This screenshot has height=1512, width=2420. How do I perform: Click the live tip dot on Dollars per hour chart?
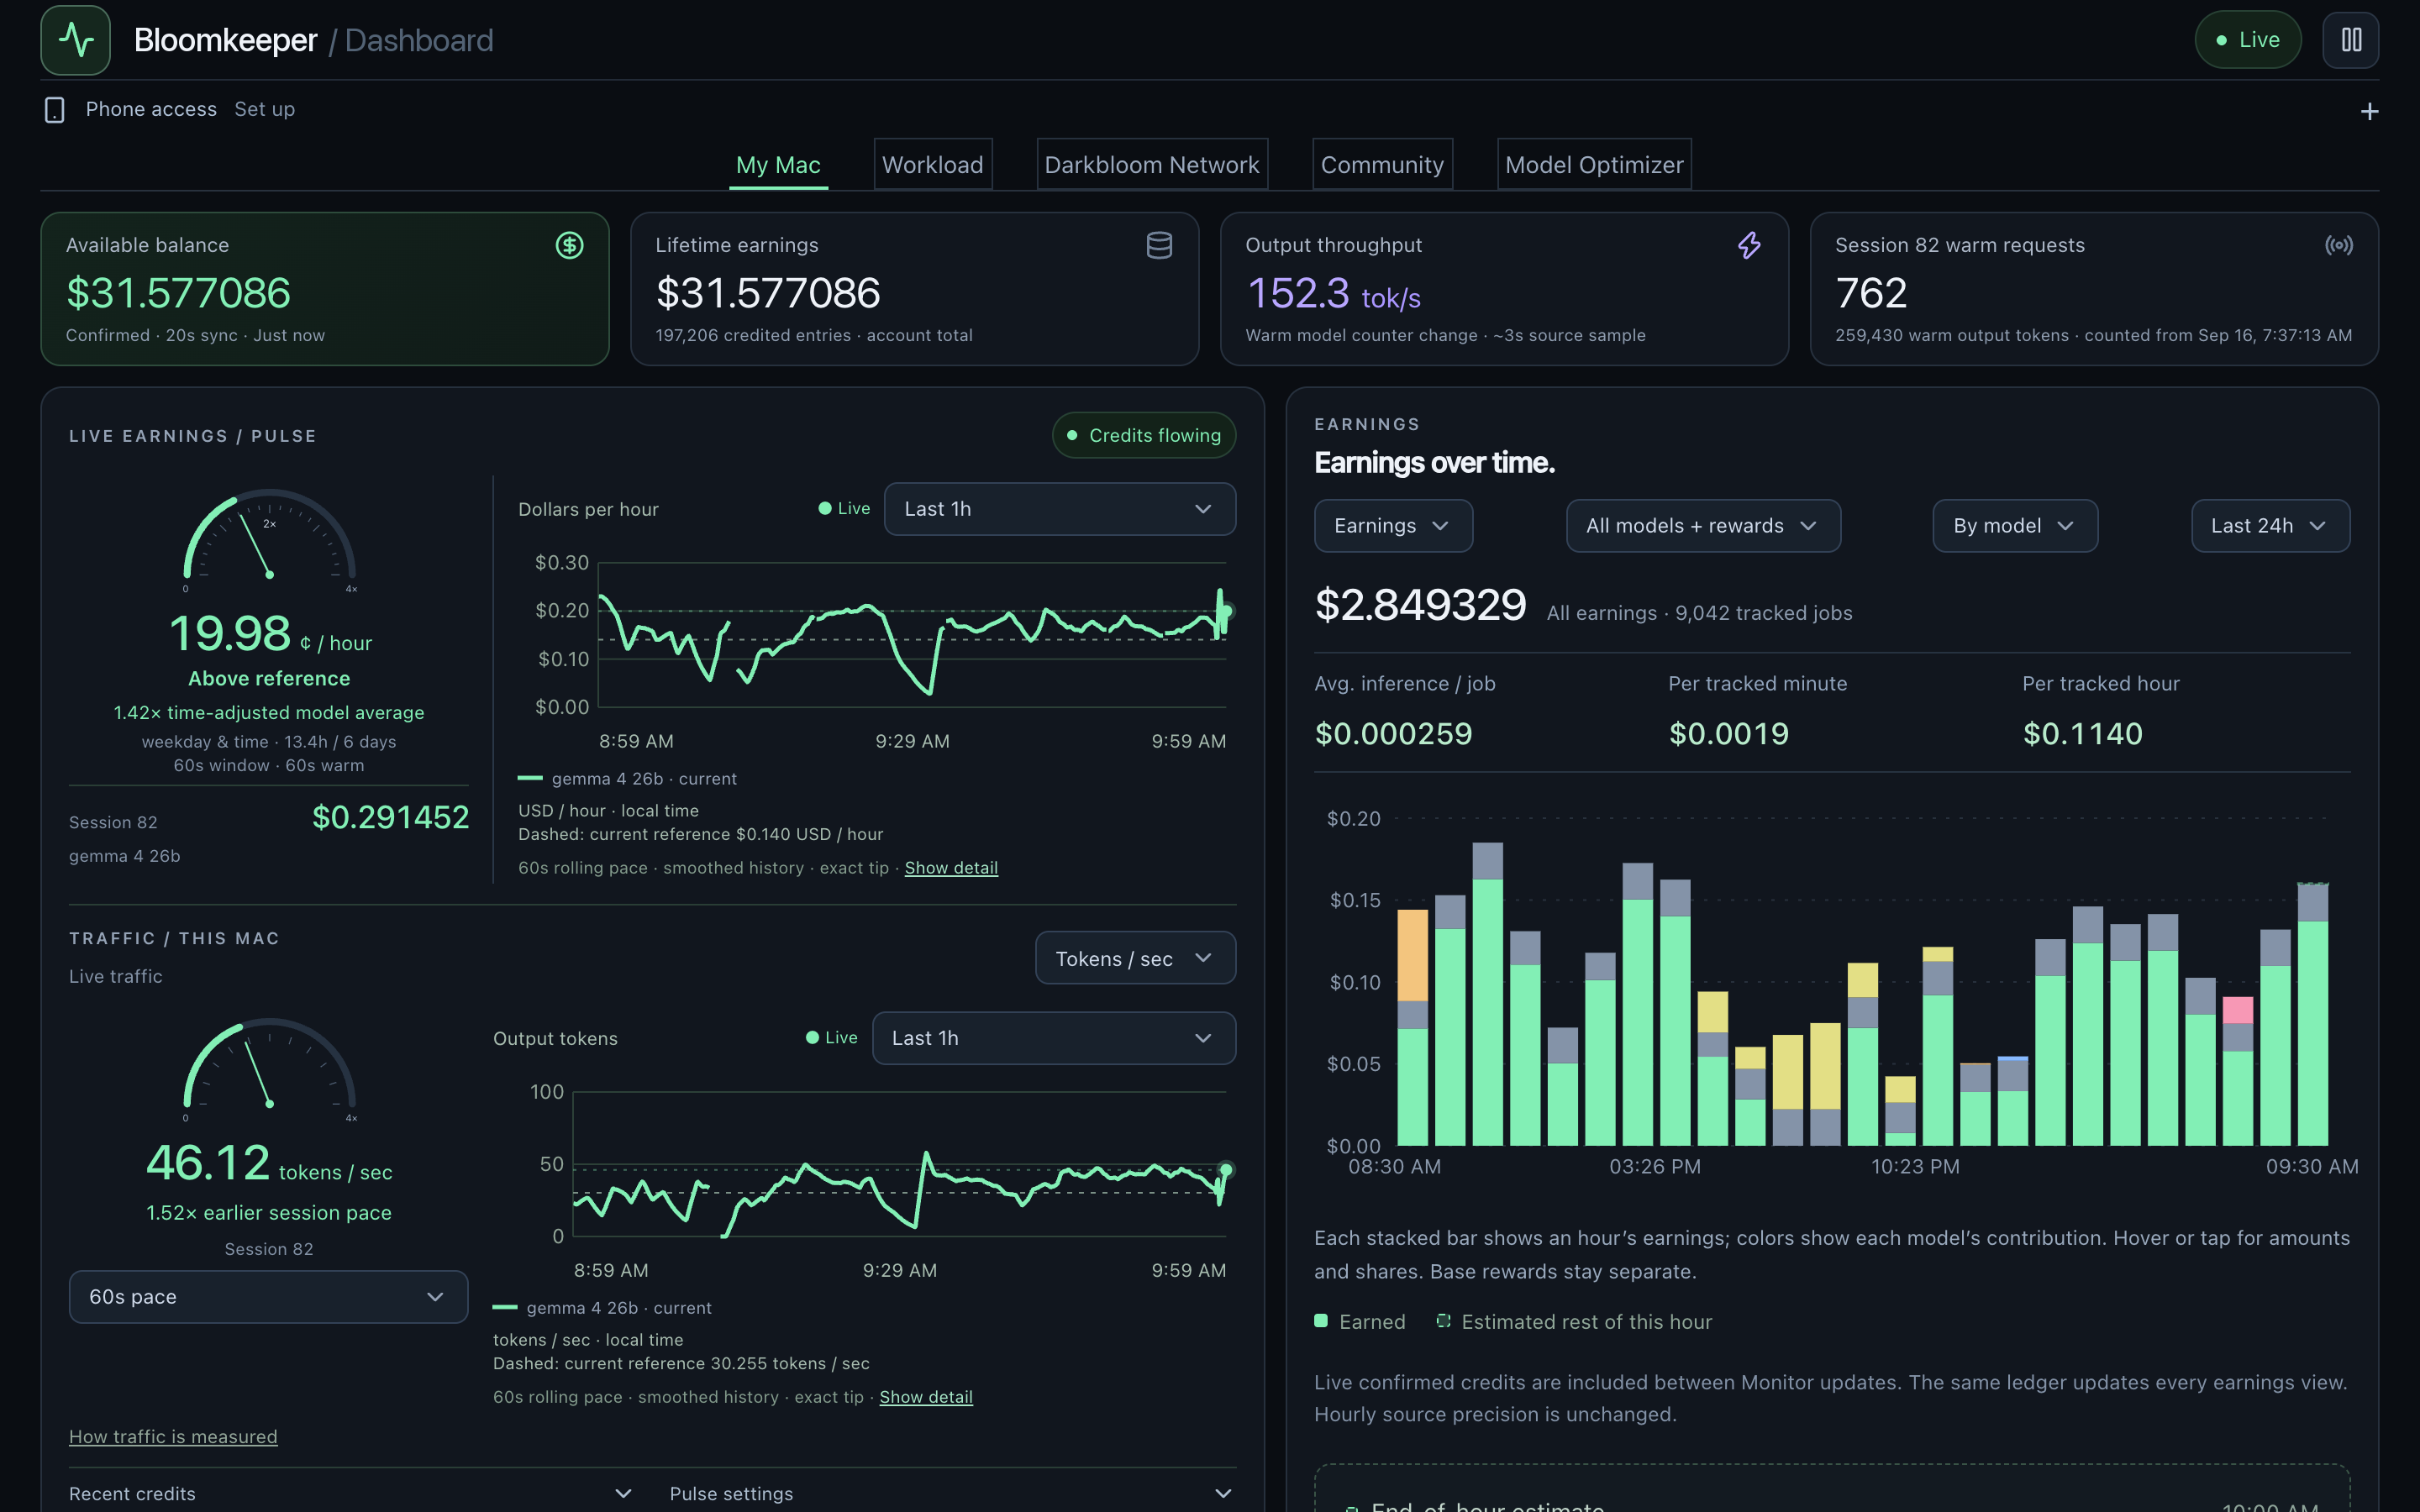pyautogui.click(x=1226, y=611)
